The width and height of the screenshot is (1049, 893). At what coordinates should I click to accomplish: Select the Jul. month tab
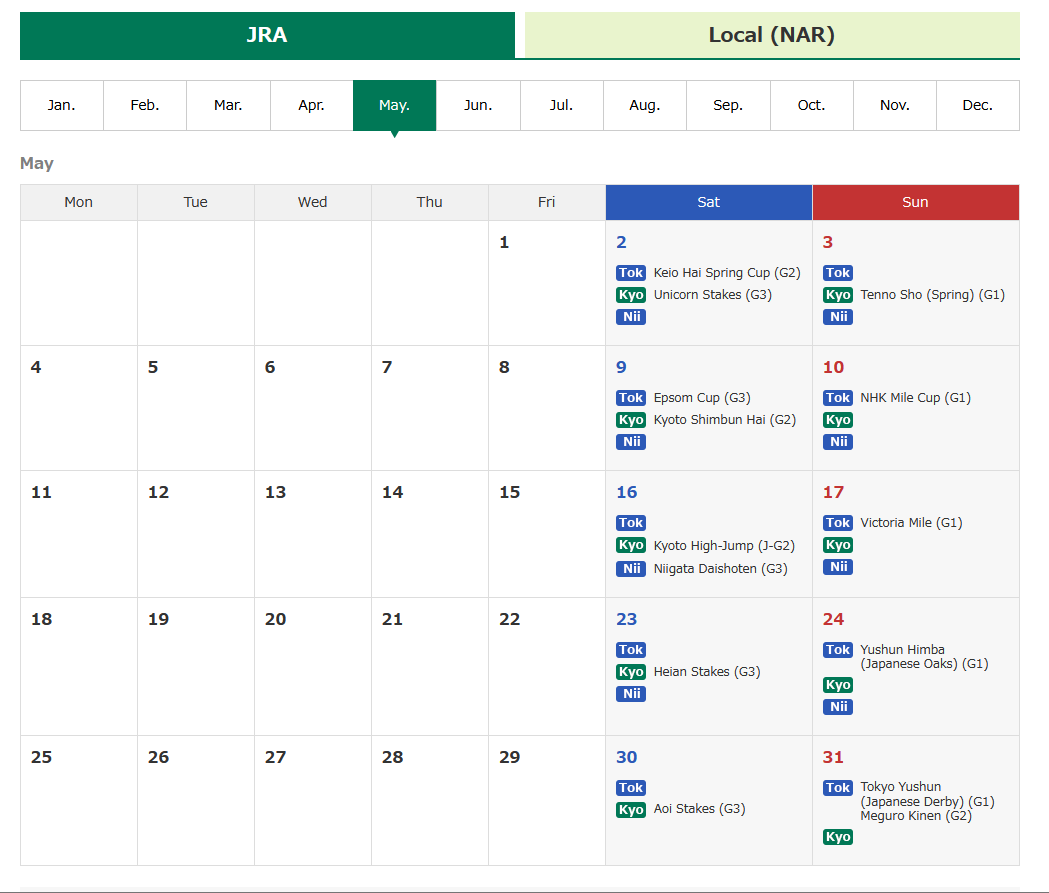[562, 106]
